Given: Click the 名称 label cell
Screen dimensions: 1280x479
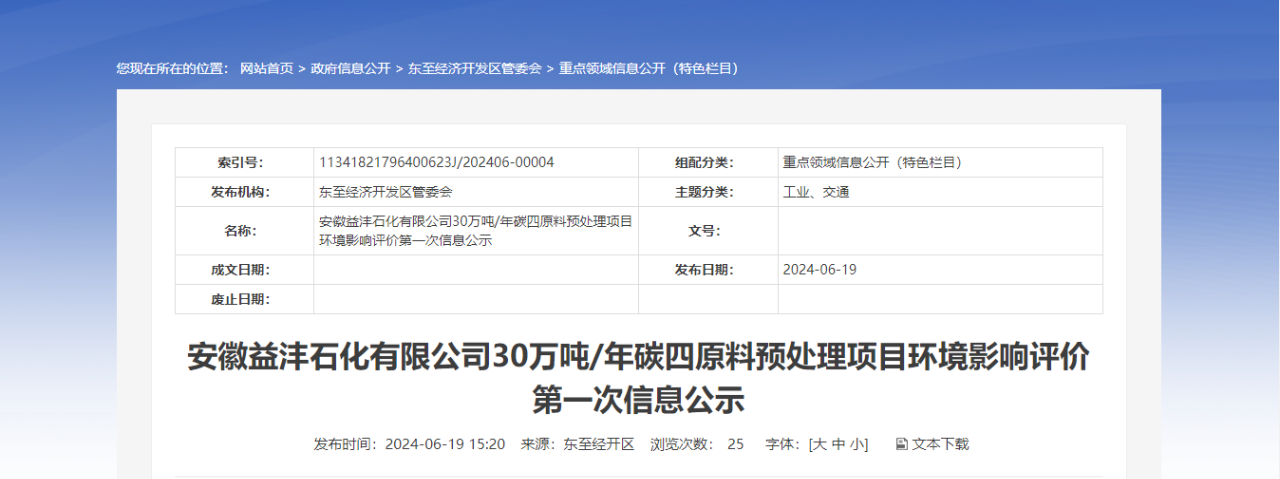Looking at the screenshot, I should tap(245, 231).
